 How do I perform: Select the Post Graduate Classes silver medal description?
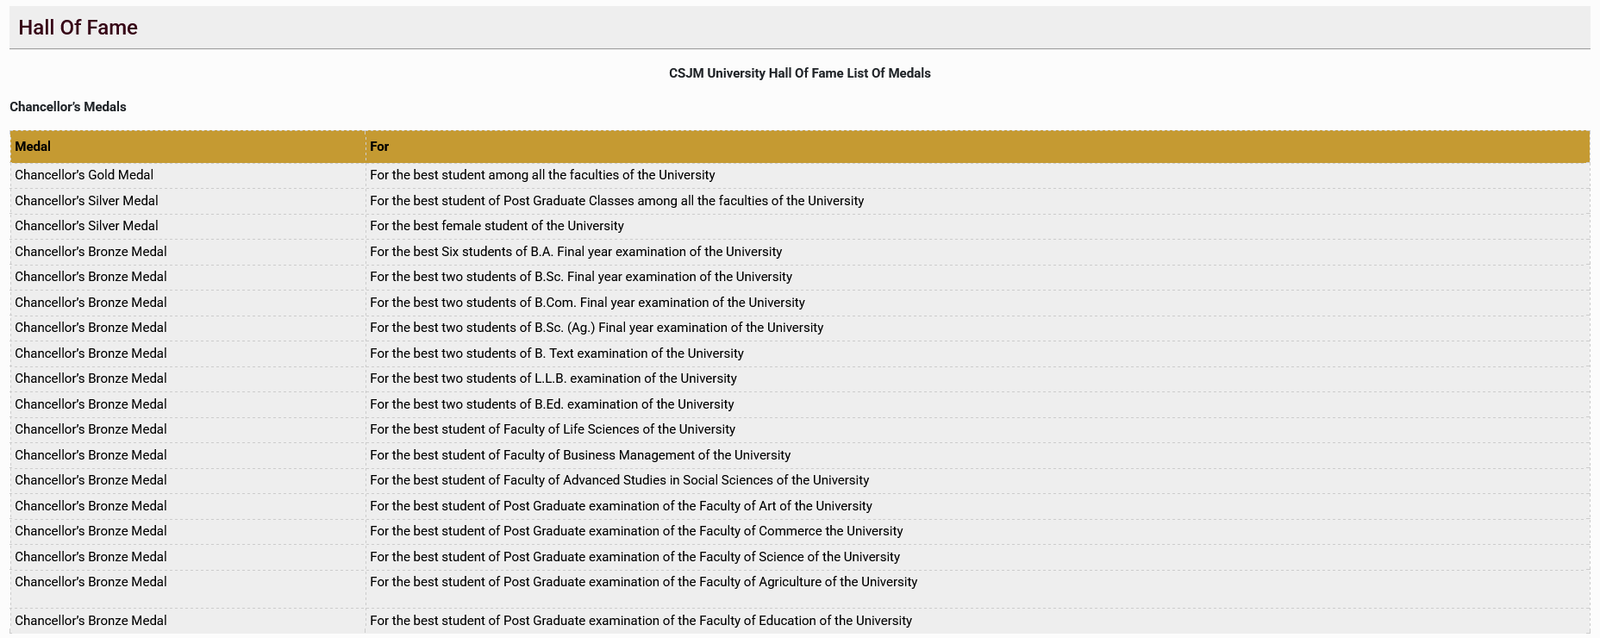[616, 201]
